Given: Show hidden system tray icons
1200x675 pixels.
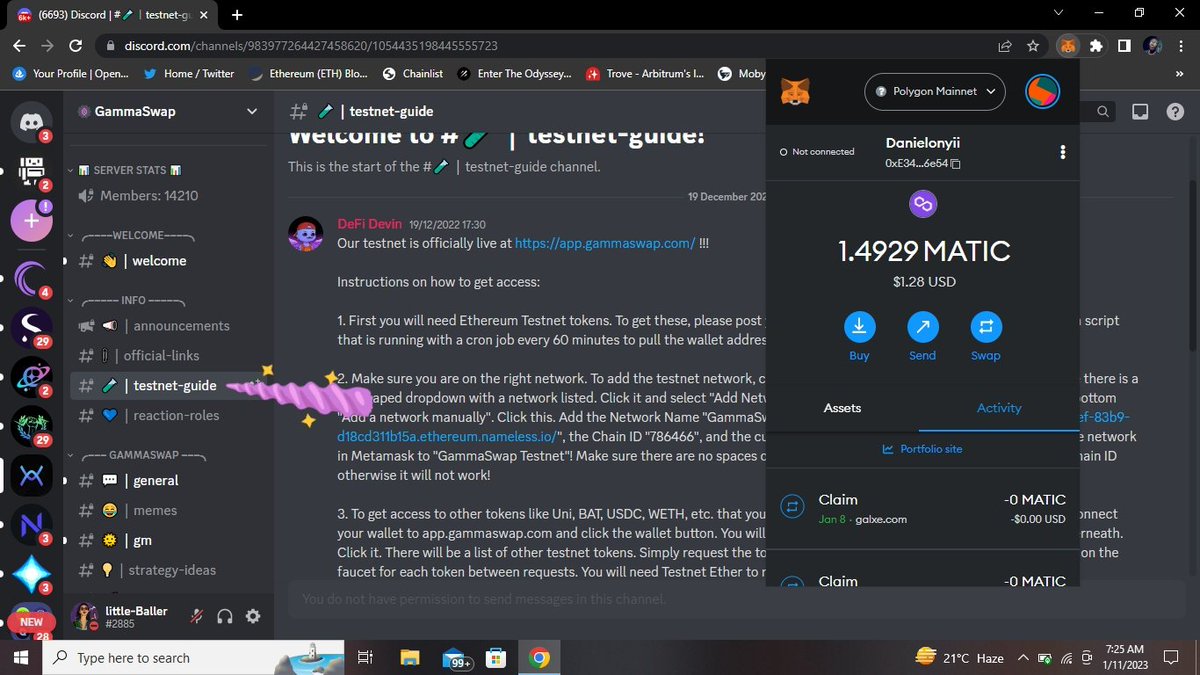Looking at the screenshot, I should coord(1023,658).
